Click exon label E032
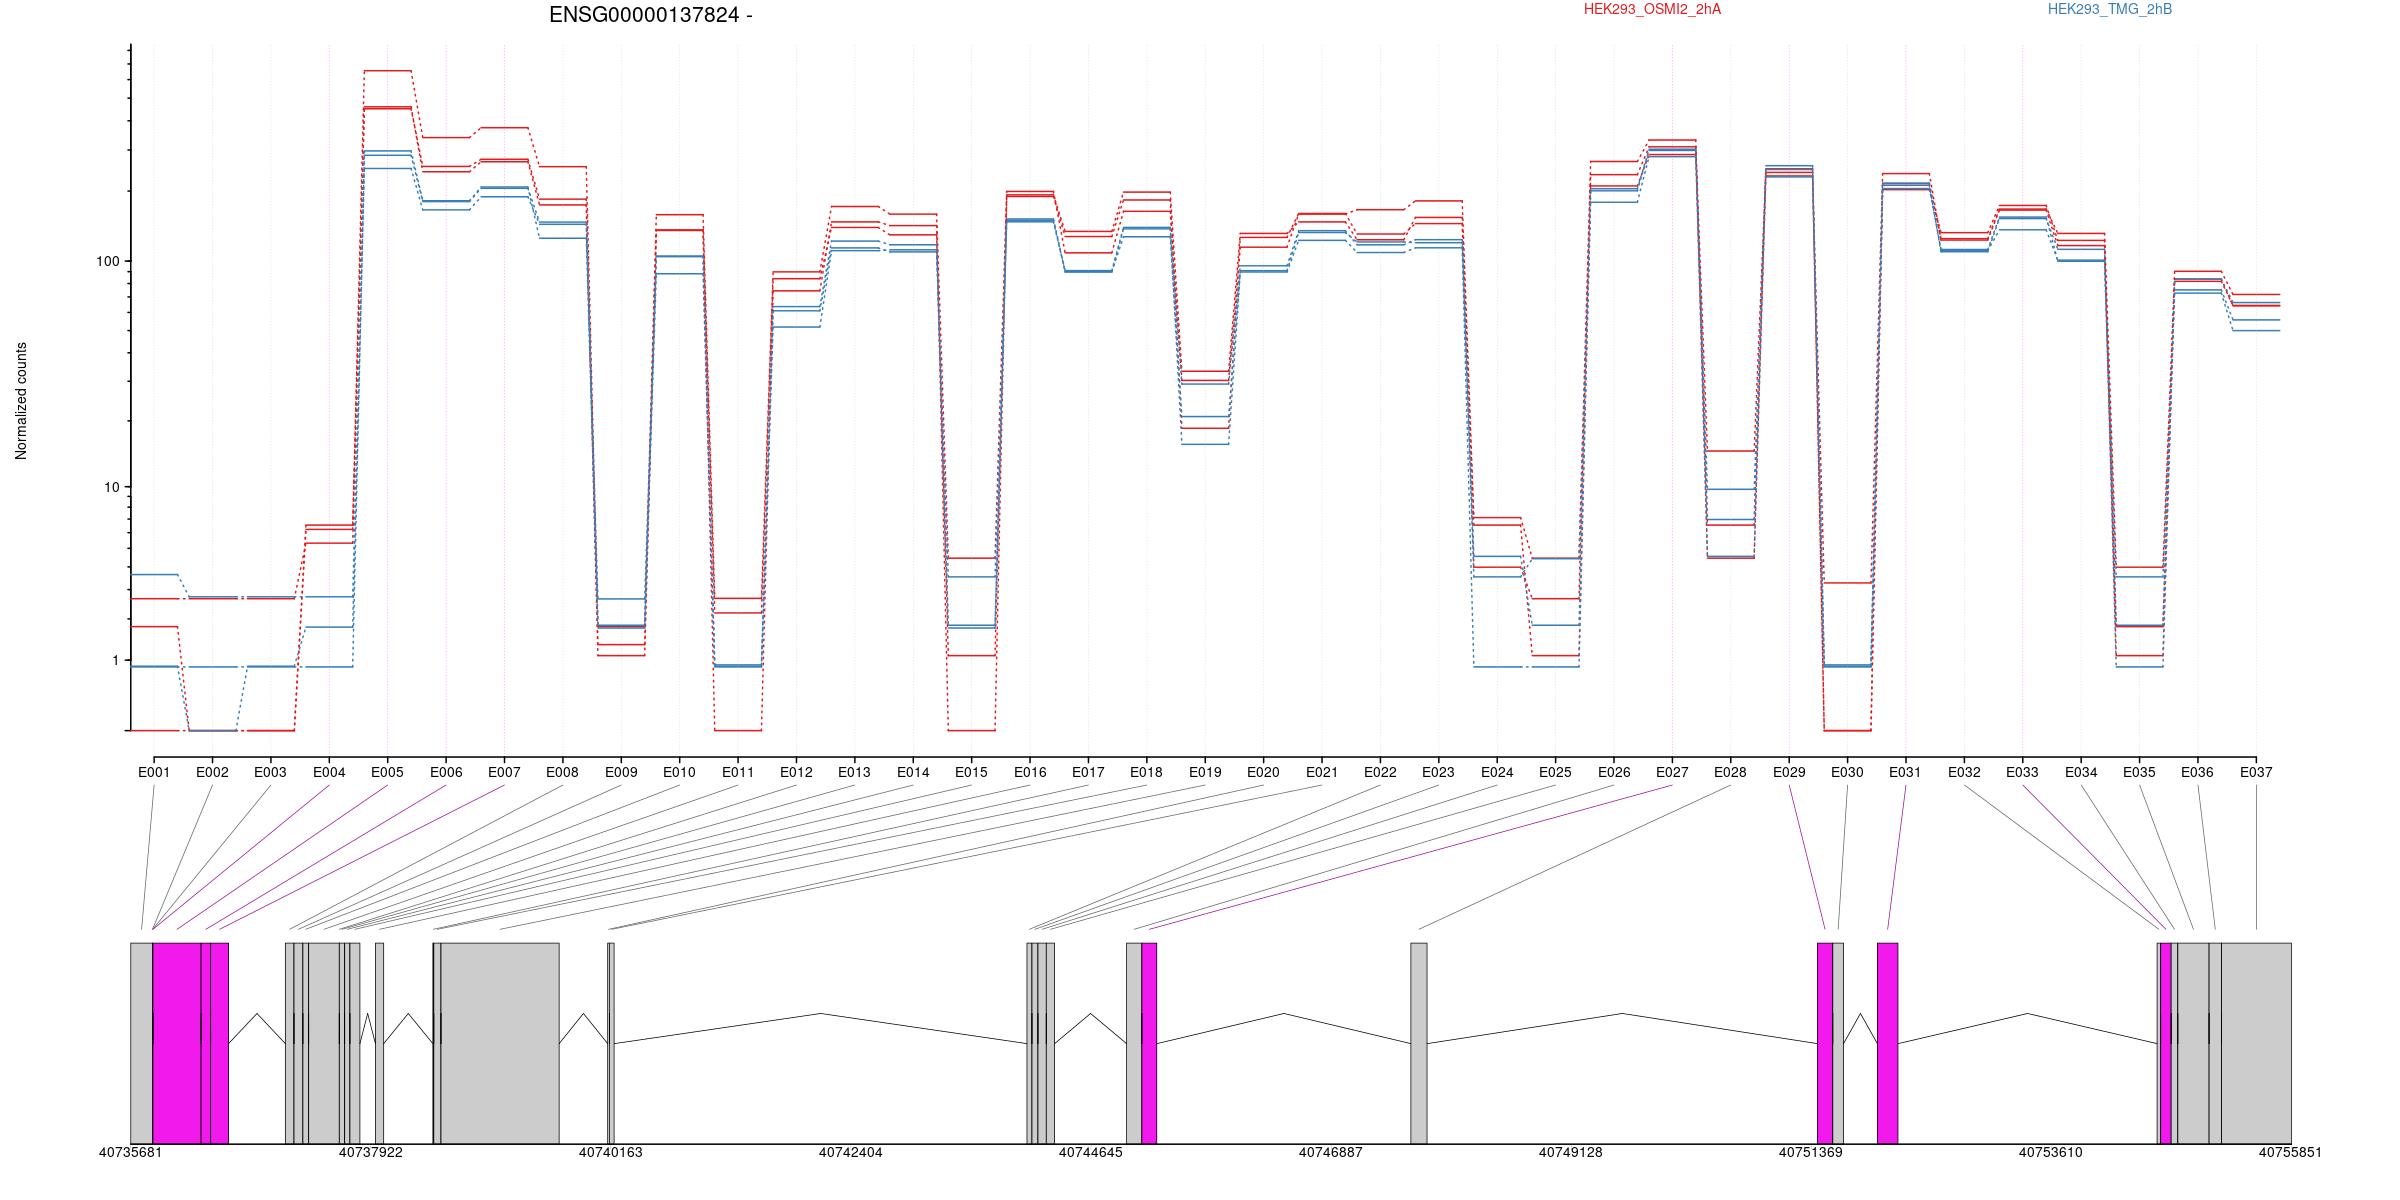This screenshot has height=1200, width=2400. (x=1964, y=772)
